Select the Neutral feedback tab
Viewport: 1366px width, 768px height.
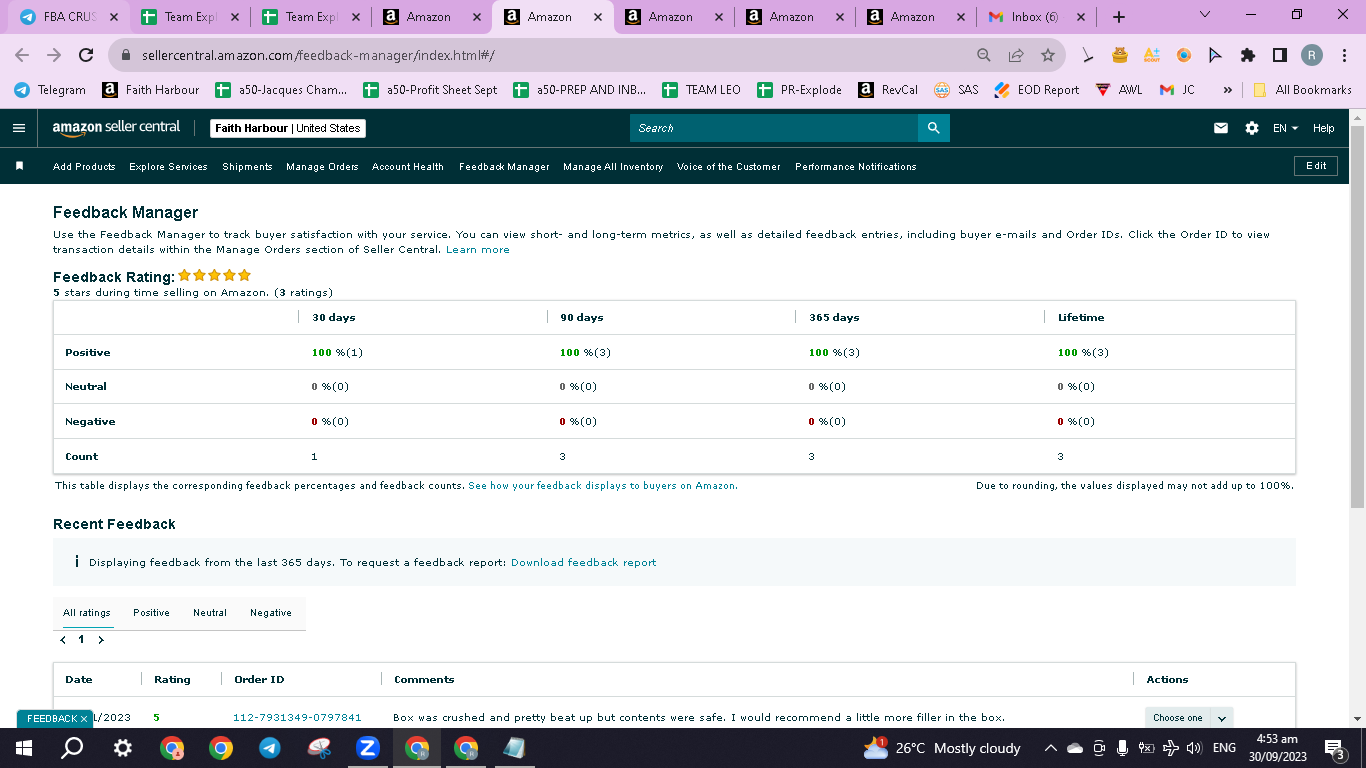tap(210, 613)
